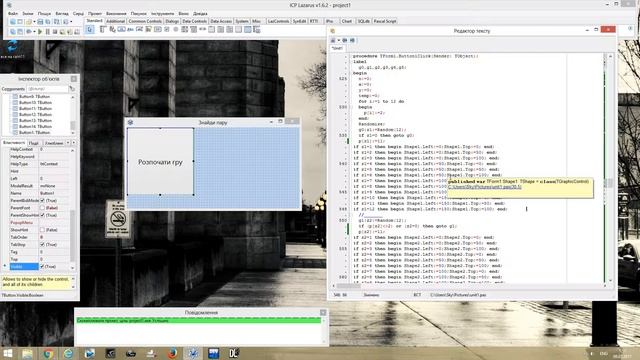The width and height of the screenshot is (640, 360).
Task: Choose the TLabel (Abc) component icon
Action: point(130,29)
